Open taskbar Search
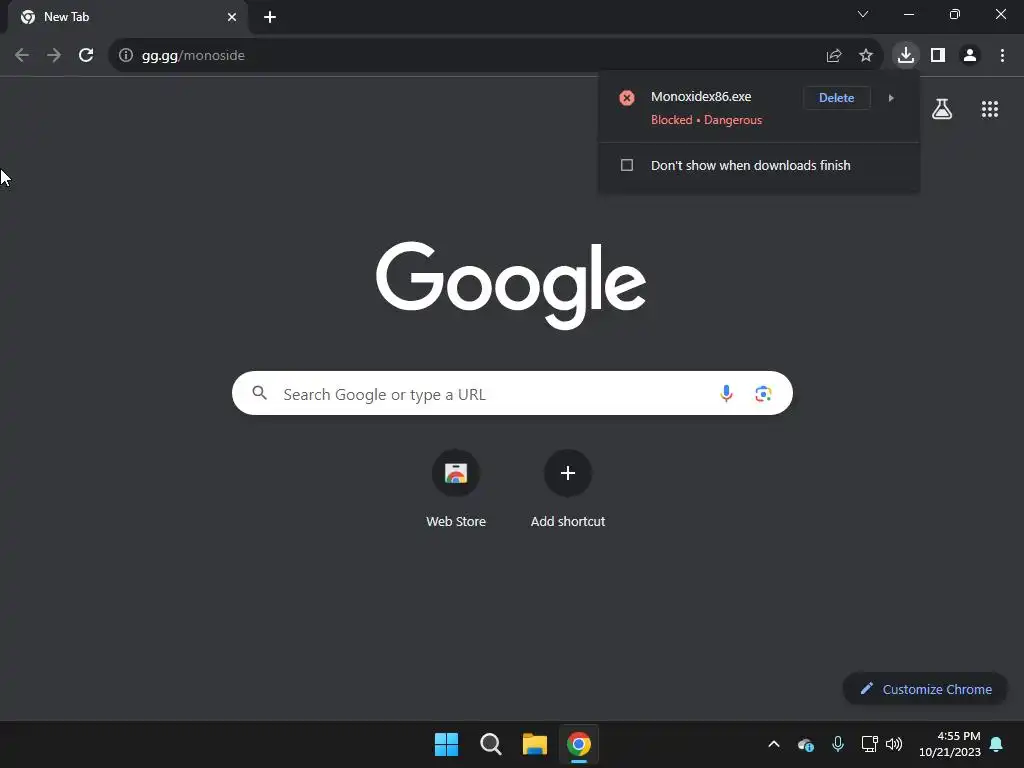Screen dimensions: 1024x768 [x=490, y=744]
